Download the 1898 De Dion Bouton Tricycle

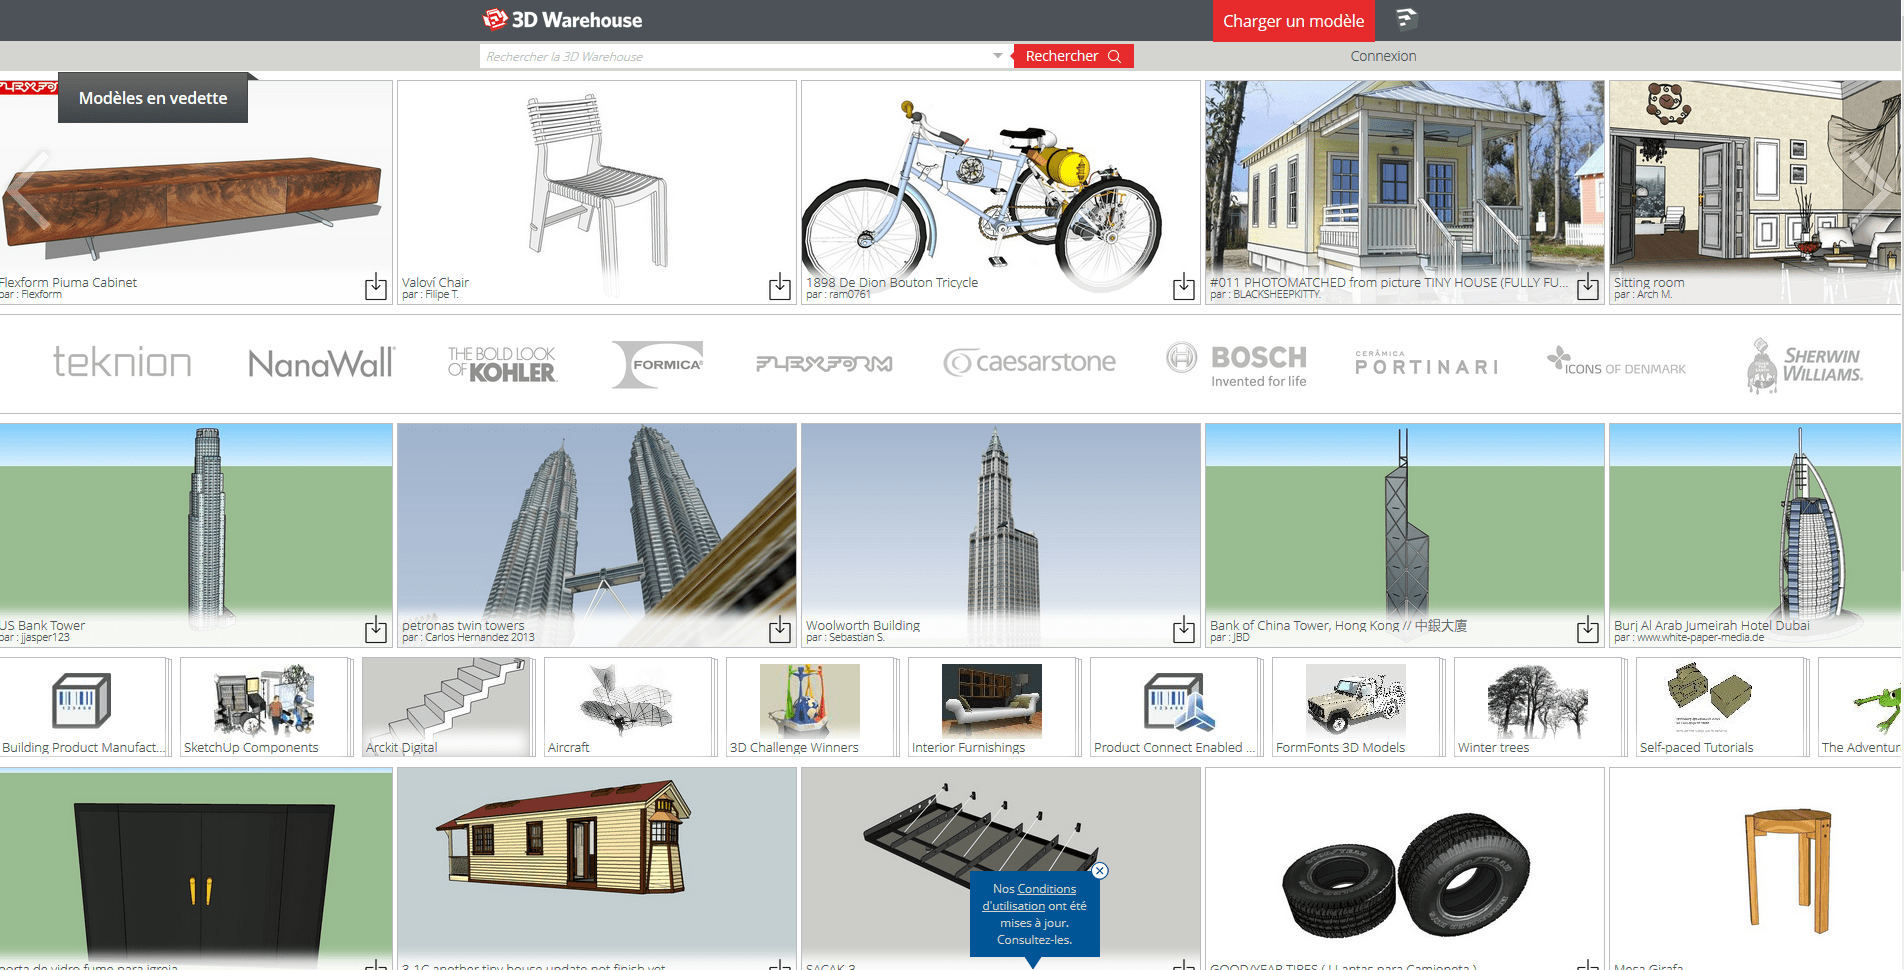pos(1182,287)
